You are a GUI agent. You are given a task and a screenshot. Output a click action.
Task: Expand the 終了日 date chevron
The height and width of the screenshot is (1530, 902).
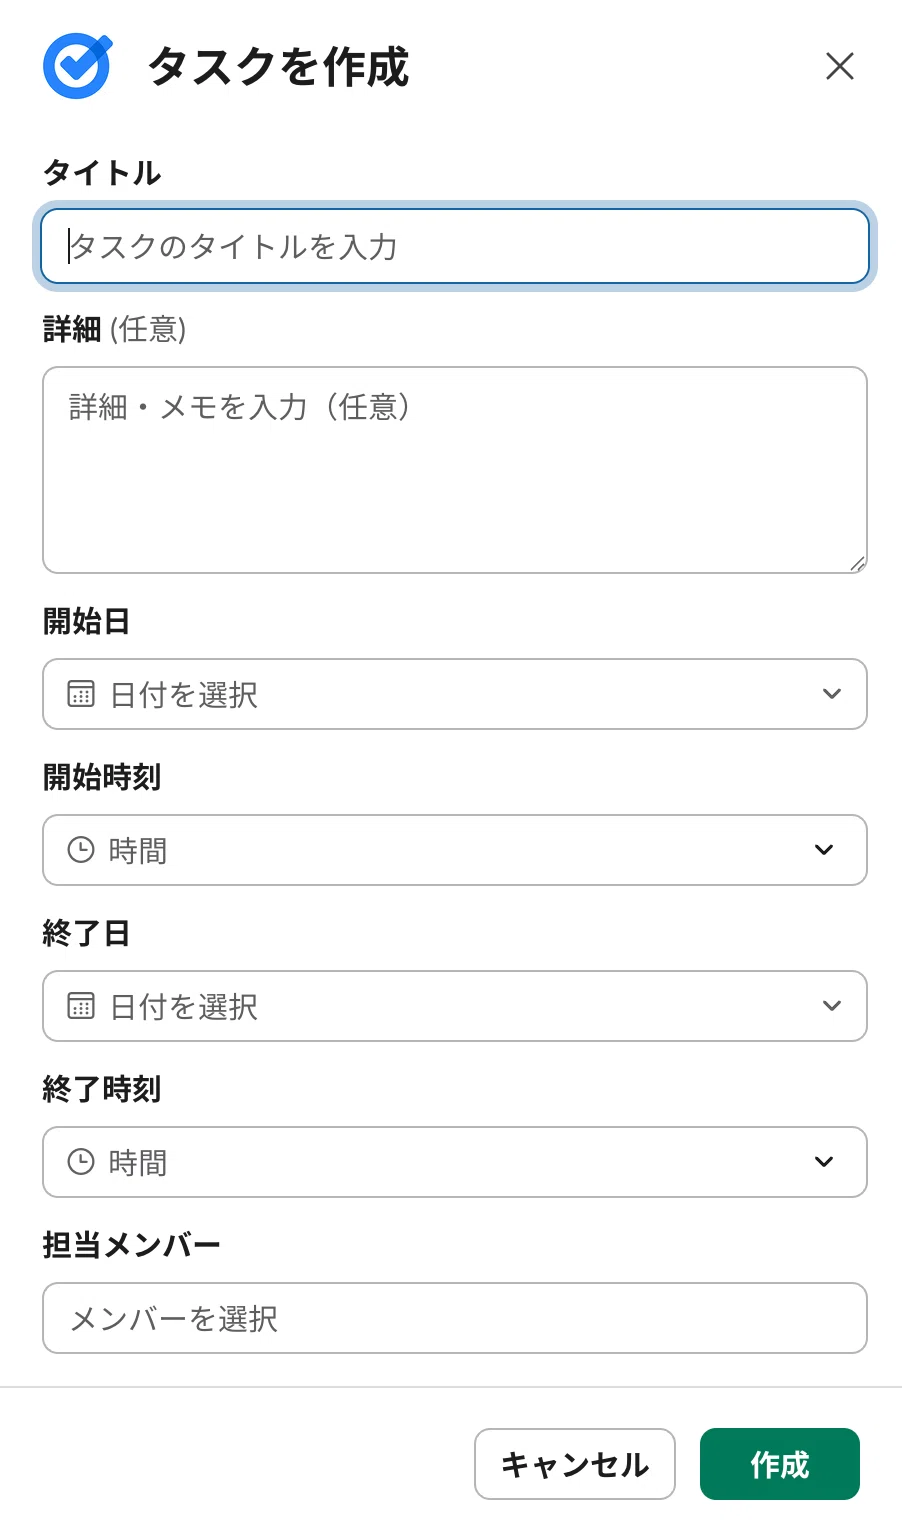(832, 1006)
